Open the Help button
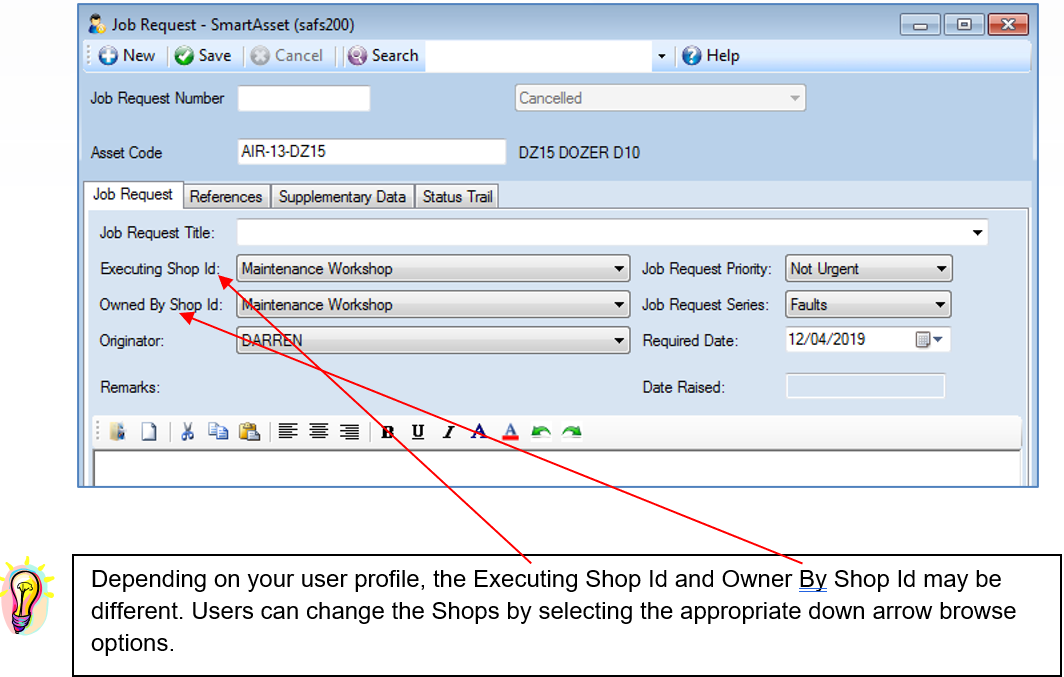Screen dimensions: 1064x677 point(710,56)
